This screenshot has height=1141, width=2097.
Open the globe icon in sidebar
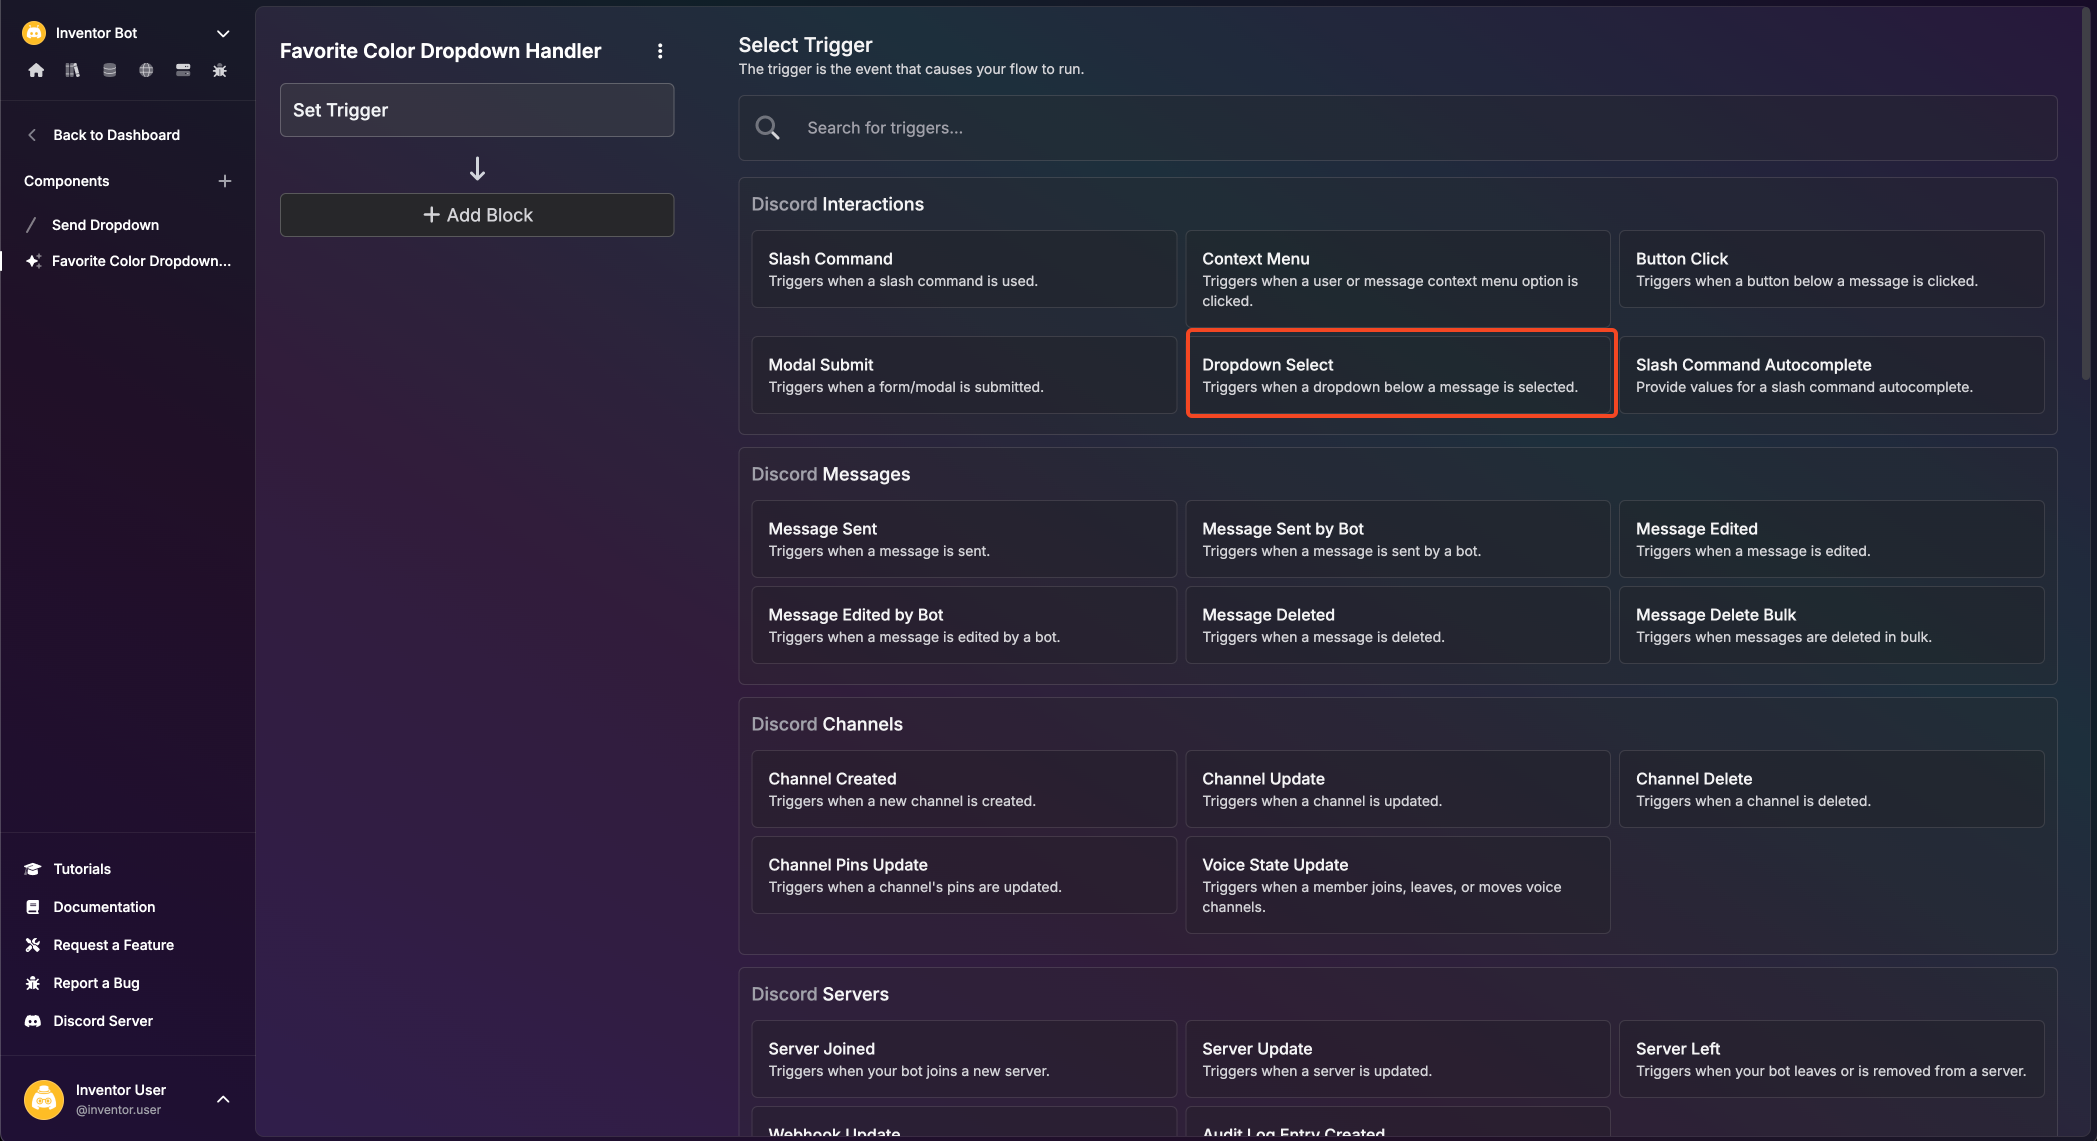pyautogui.click(x=146, y=70)
